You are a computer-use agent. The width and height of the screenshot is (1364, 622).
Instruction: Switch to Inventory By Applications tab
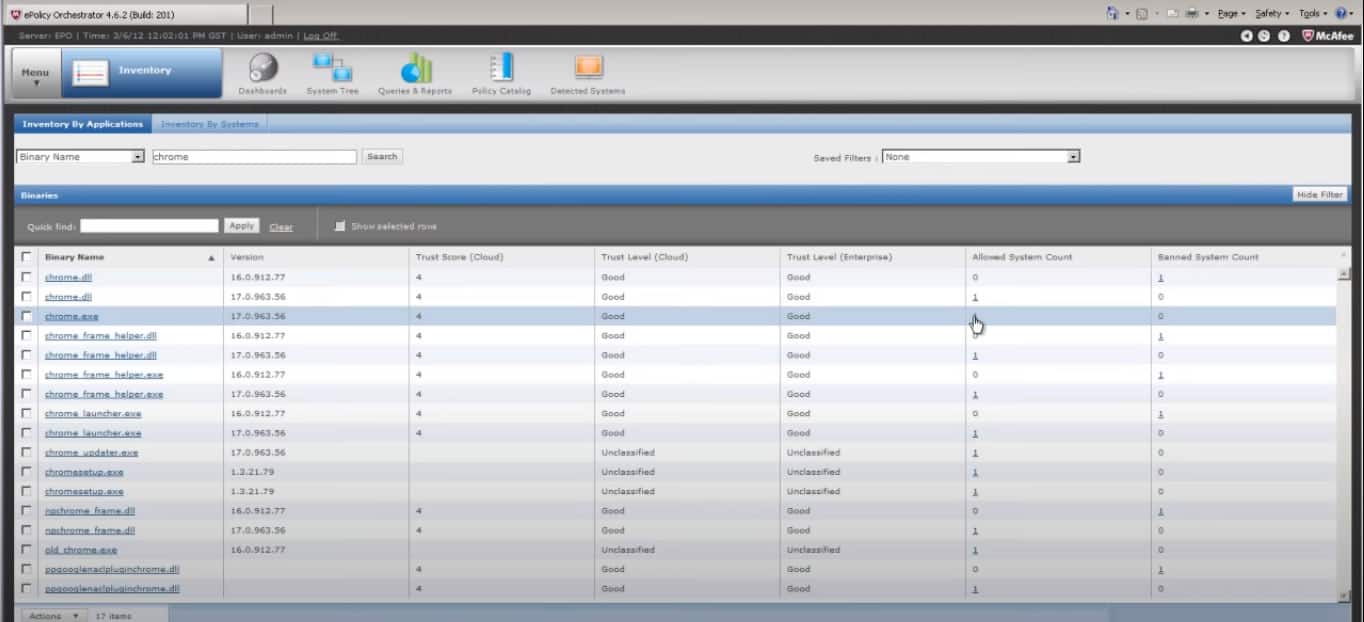pyautogui.click(x=82, y=124)
